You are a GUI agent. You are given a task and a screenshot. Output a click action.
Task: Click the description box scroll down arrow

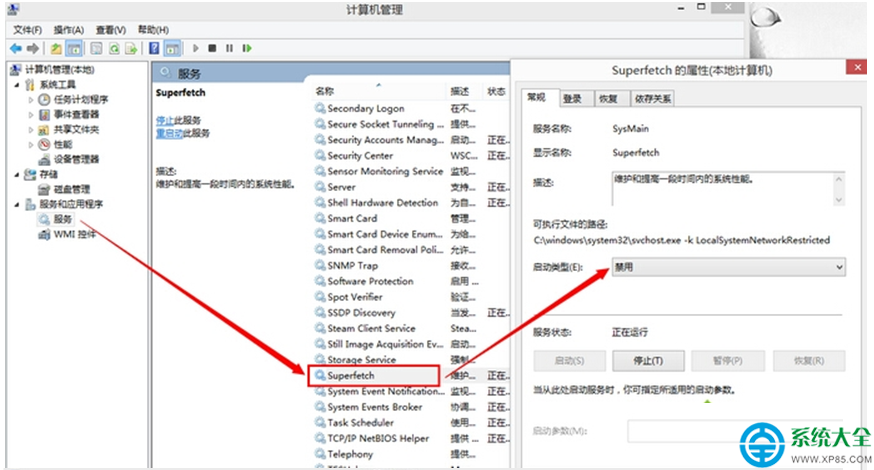point(839,200)
